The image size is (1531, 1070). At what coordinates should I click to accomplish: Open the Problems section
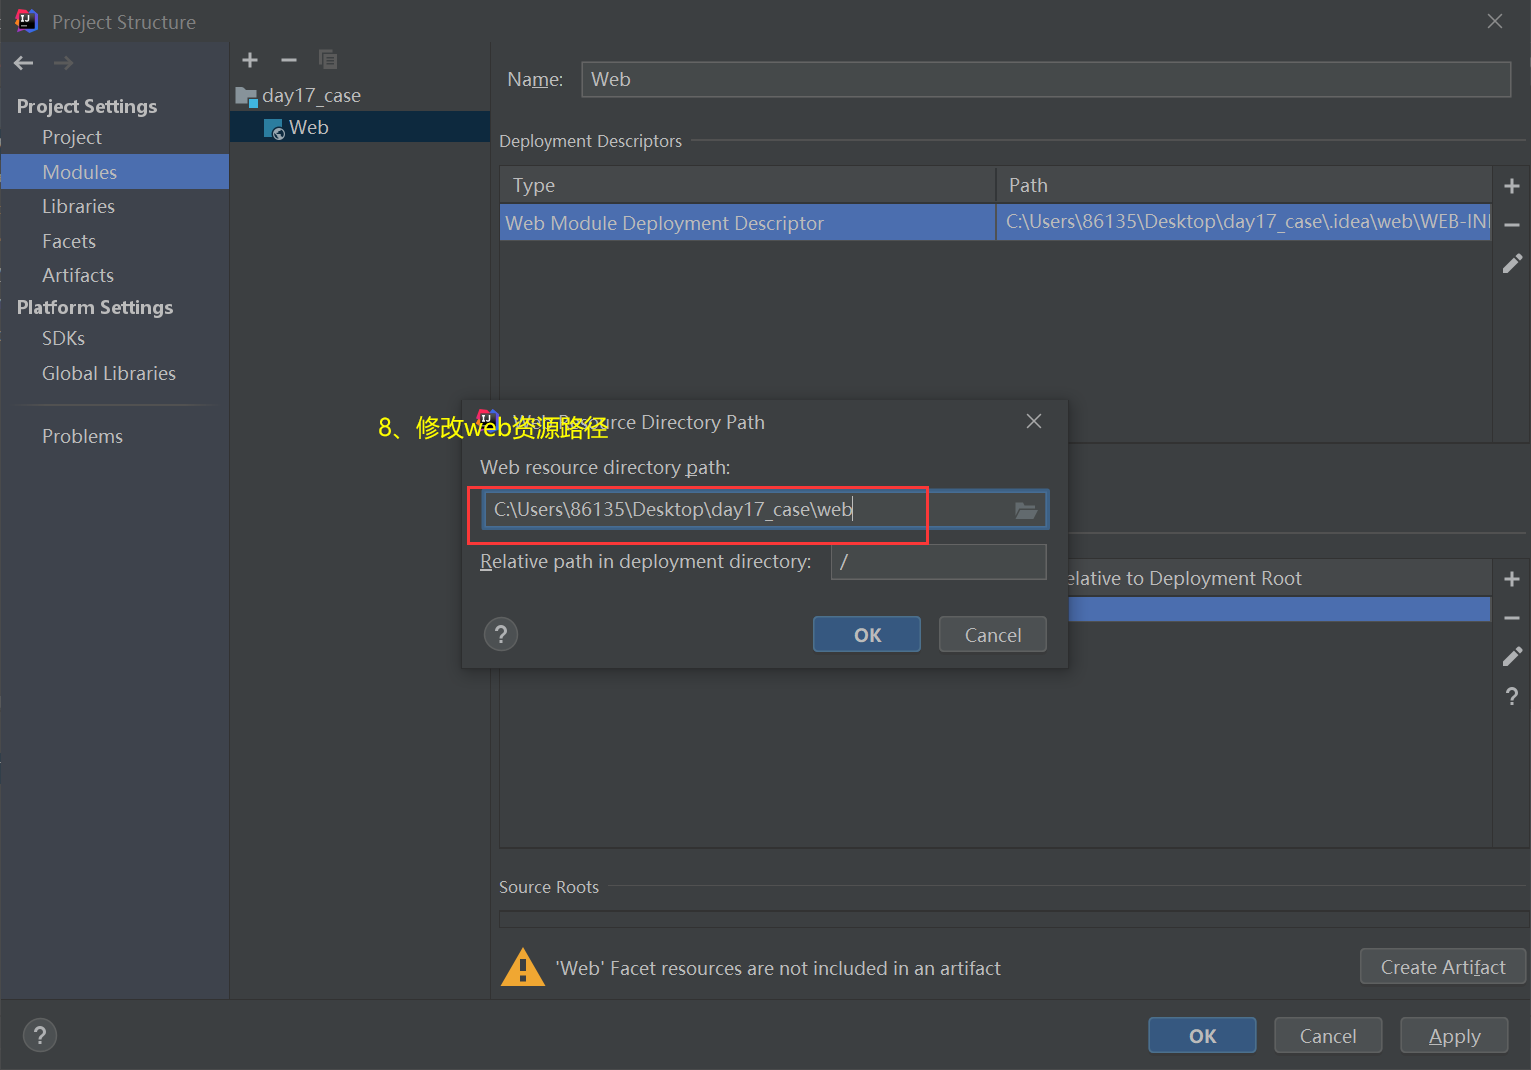tap(82, 436)
